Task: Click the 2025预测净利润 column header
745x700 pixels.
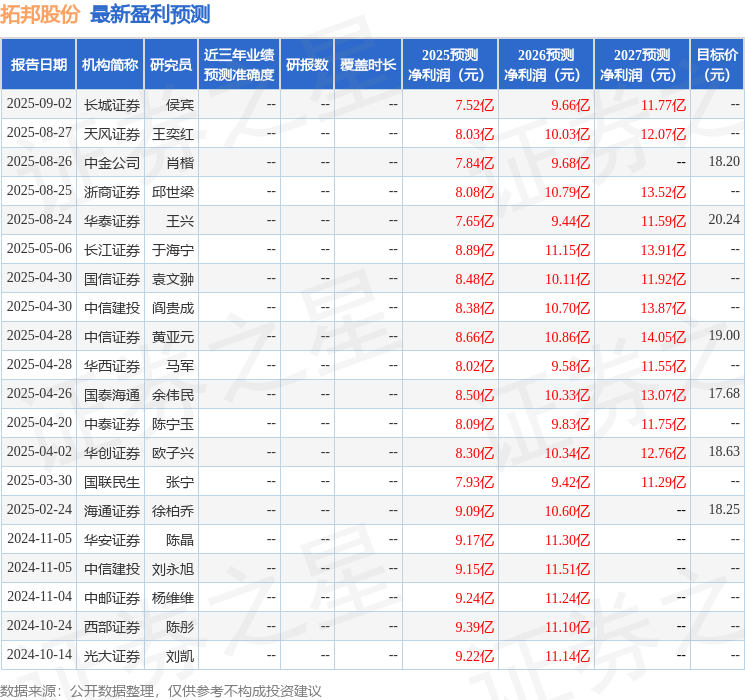Action: point(450,64)
